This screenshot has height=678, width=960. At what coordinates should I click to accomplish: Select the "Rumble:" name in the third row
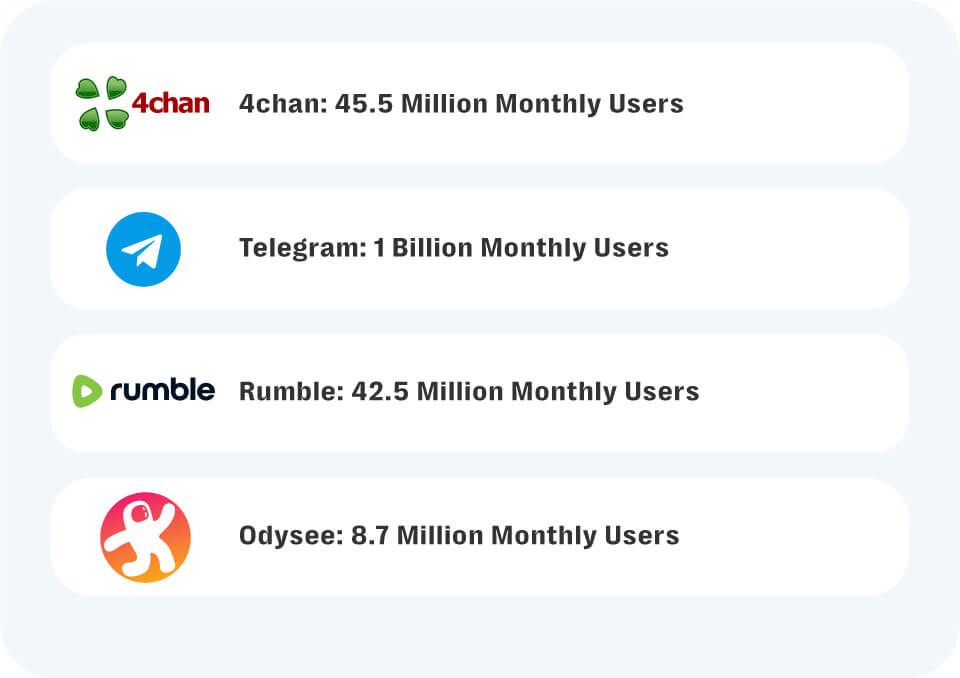(290, 391)
